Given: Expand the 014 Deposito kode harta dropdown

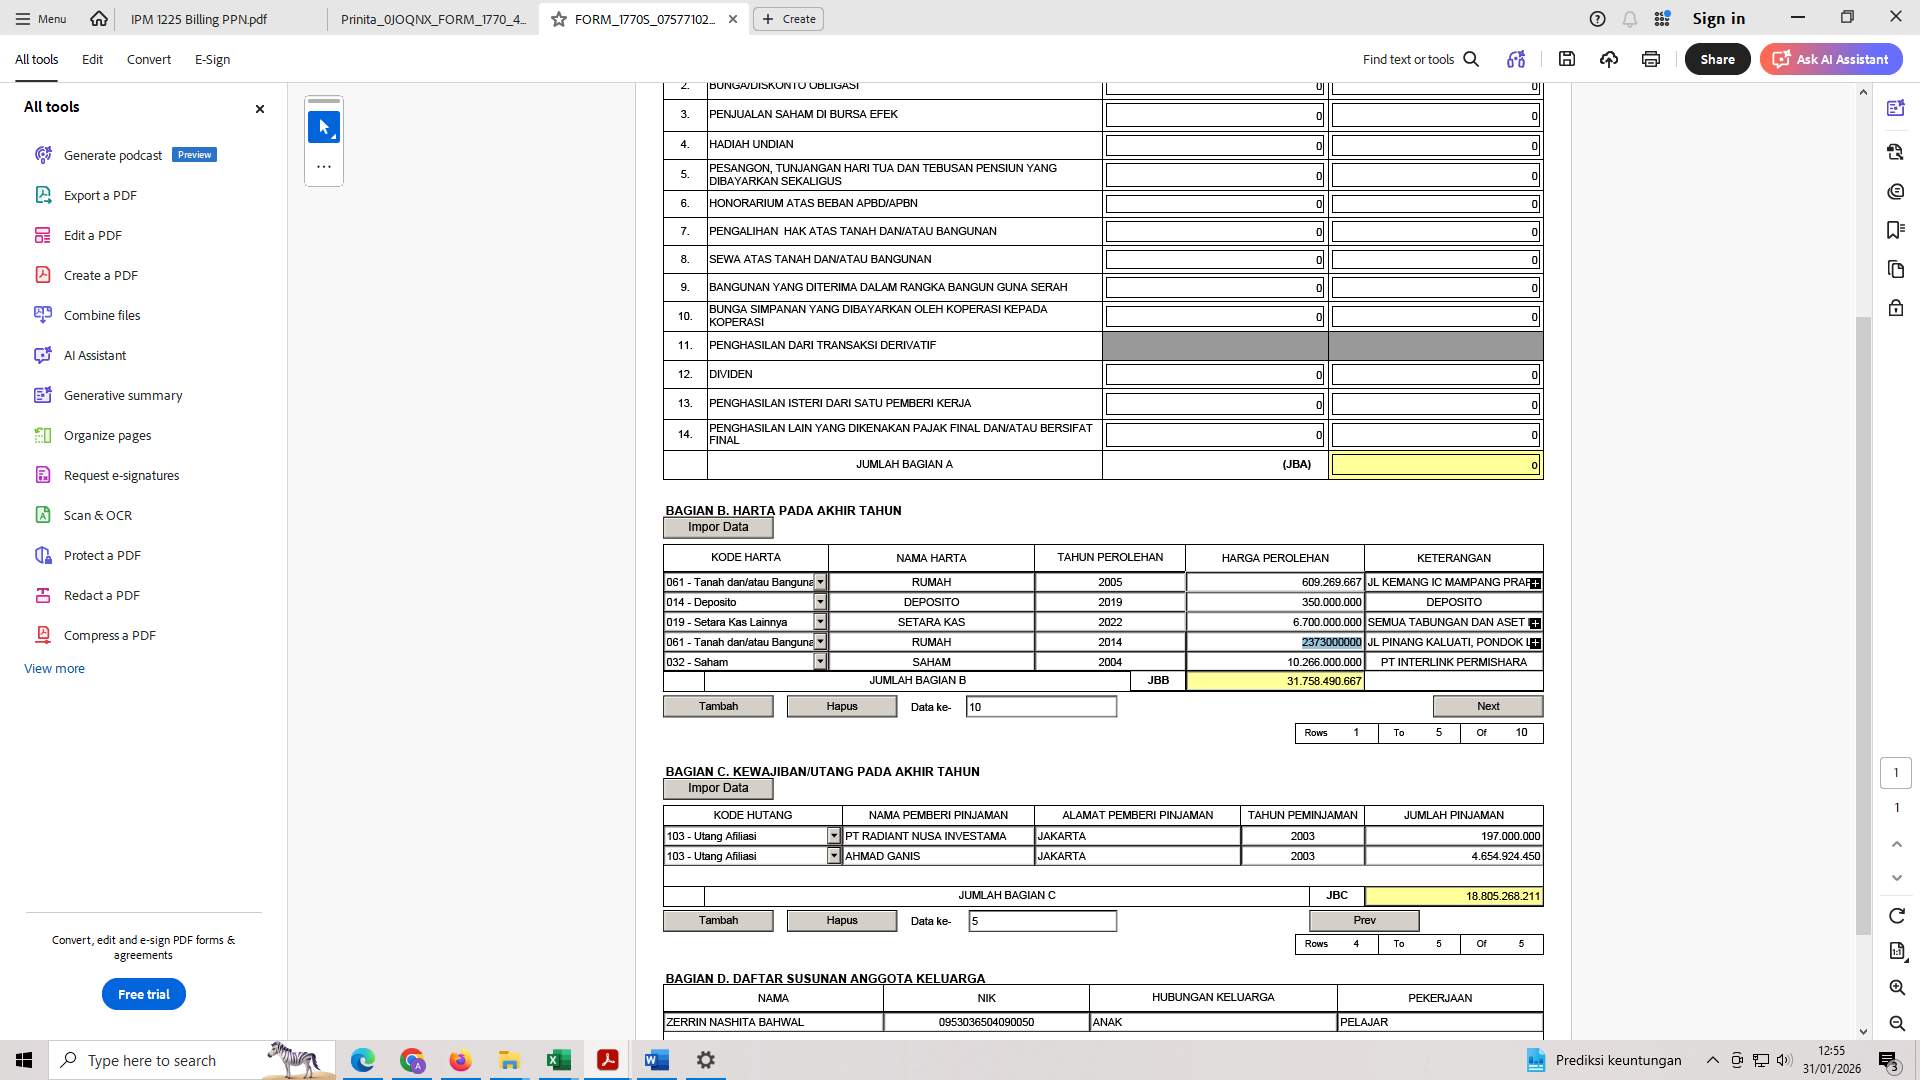Looking at the screenshot, I should coord(820,601).
